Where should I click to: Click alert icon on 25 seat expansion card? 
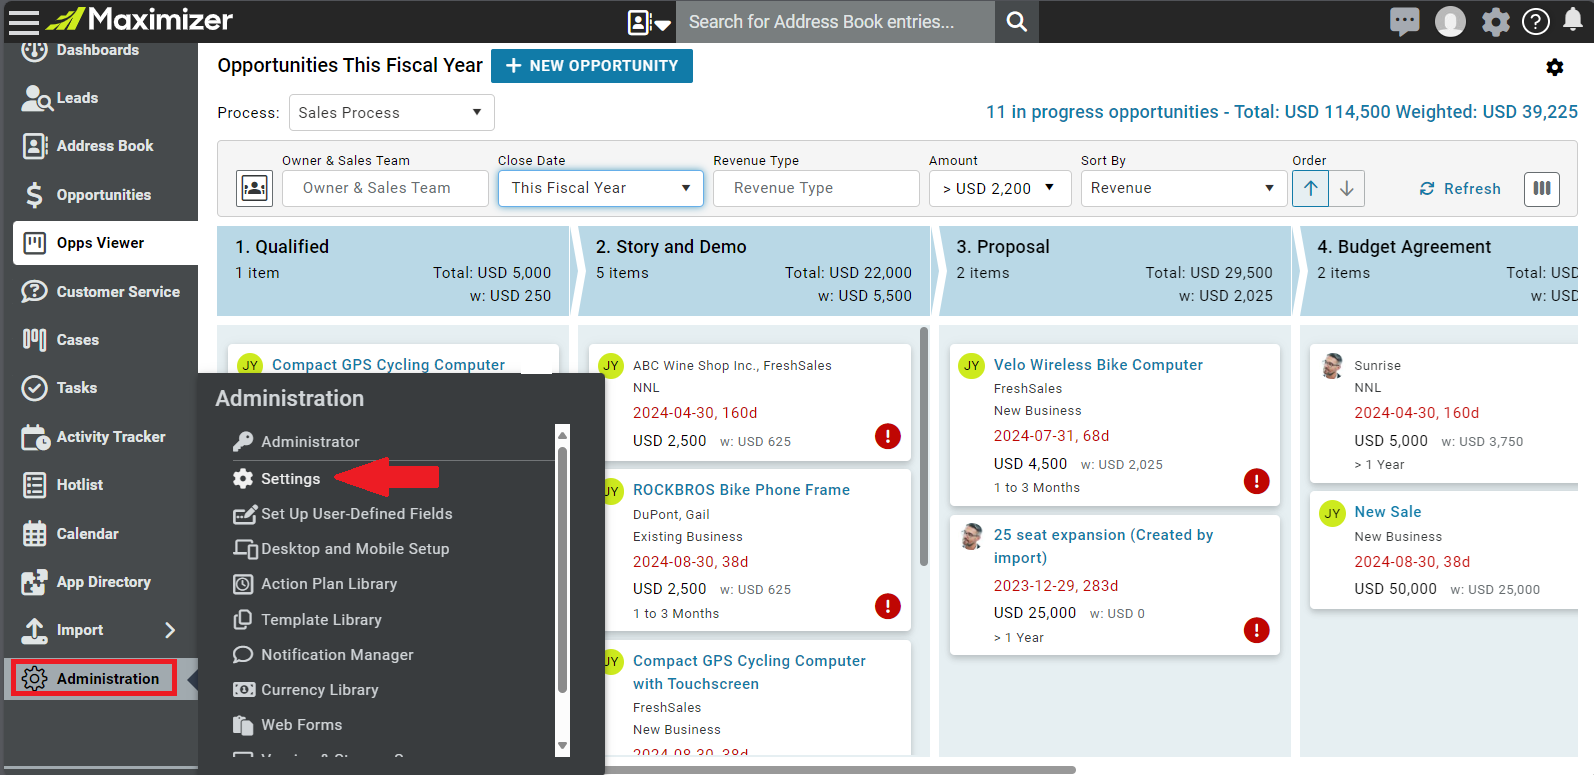(x=1256, y=630)
